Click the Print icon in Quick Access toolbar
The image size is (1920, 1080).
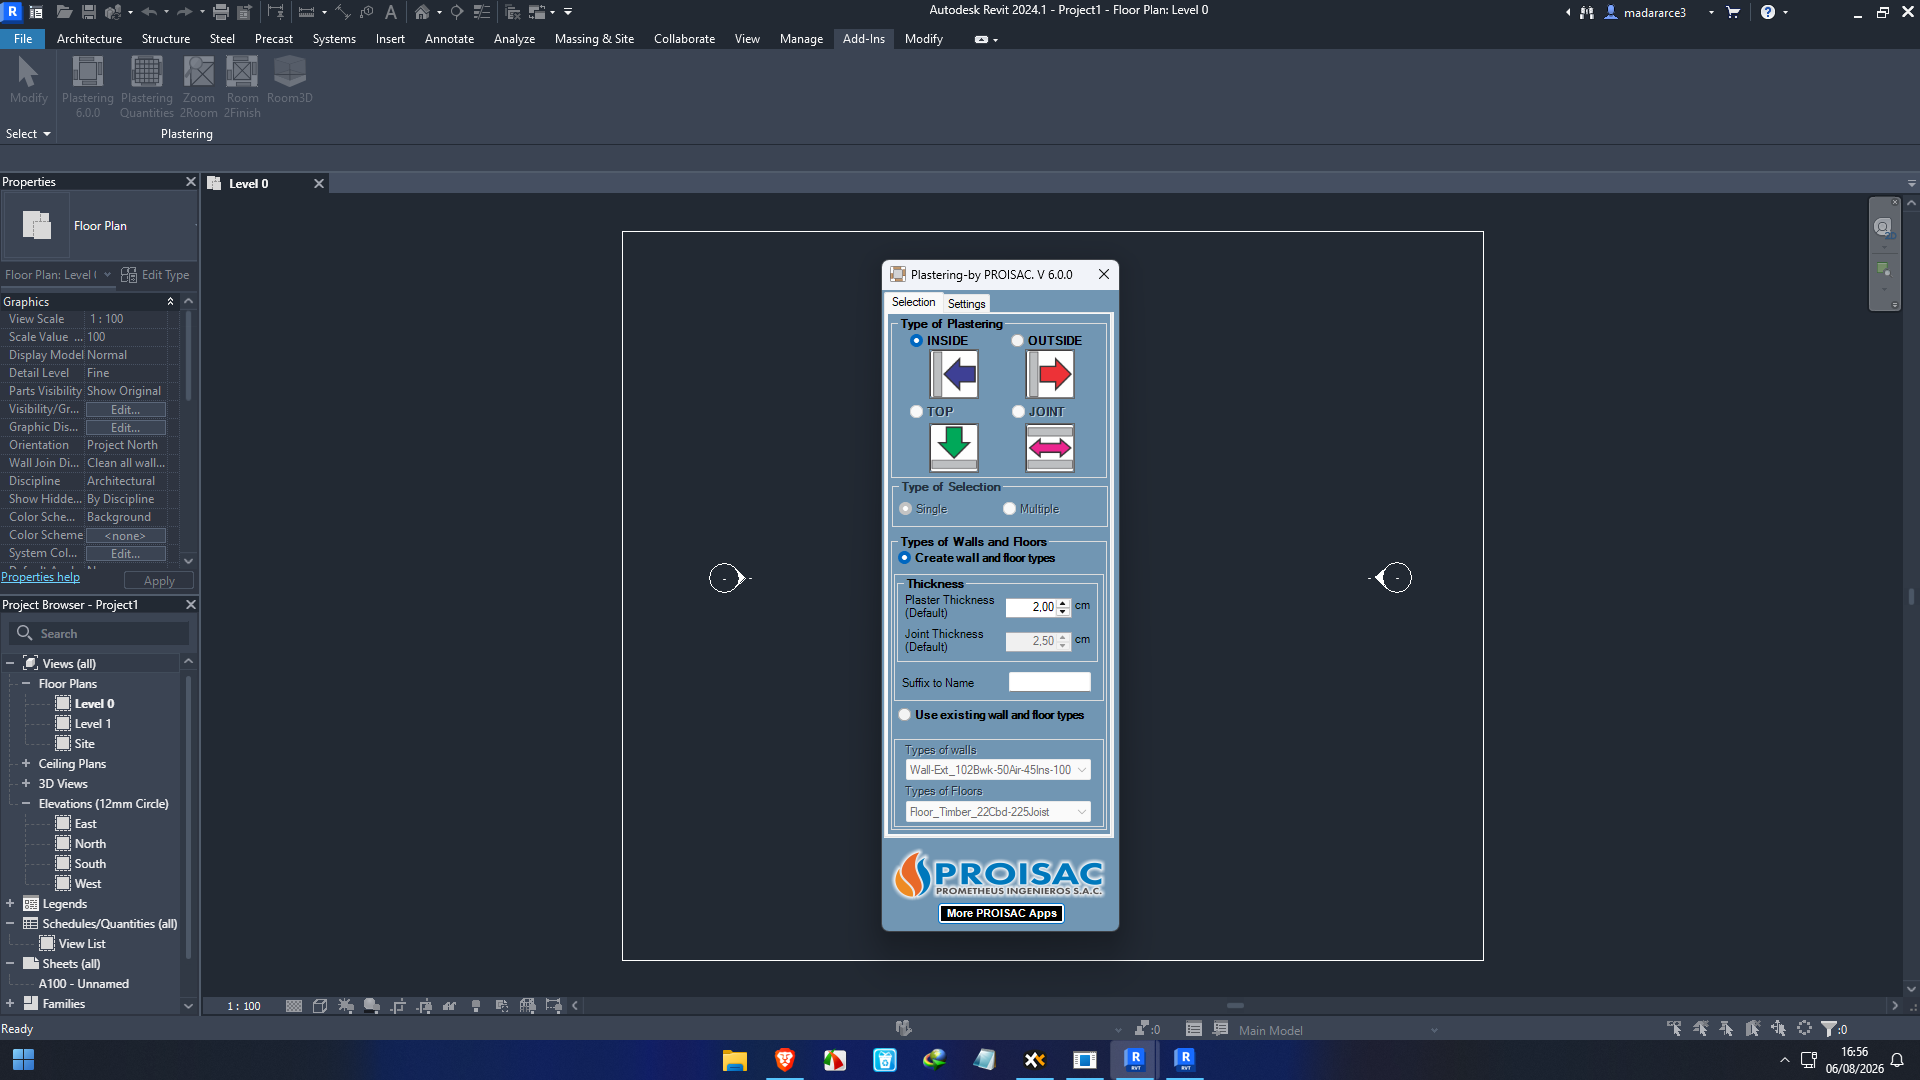(x=221, y=12)
